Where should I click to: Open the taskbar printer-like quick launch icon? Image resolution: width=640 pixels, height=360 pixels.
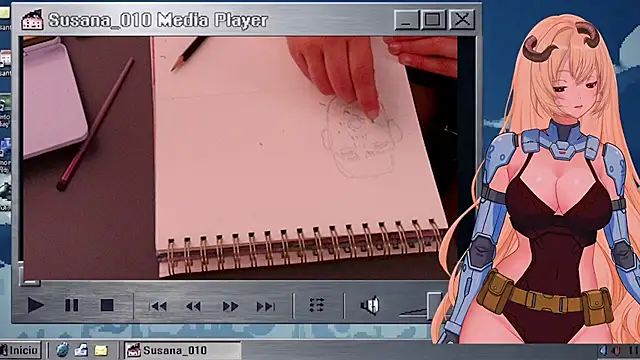click(x=81, y=350)
